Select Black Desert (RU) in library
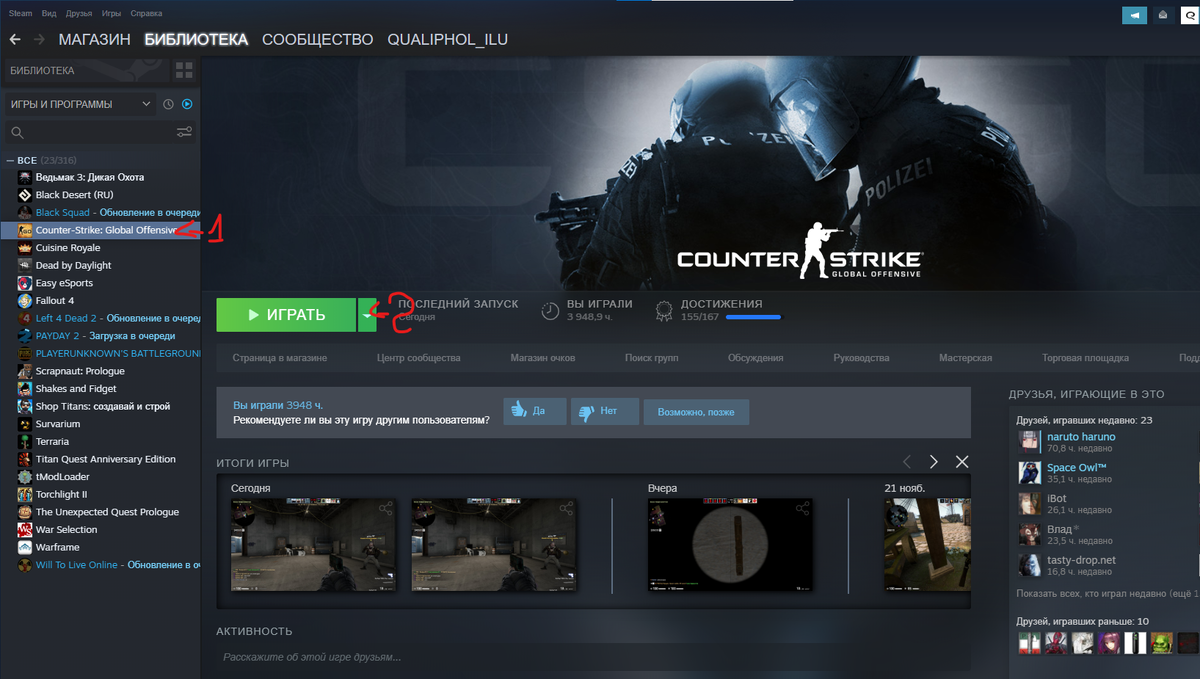The width and height of the screenshot is (1200, 679). [x=74, y=195]
